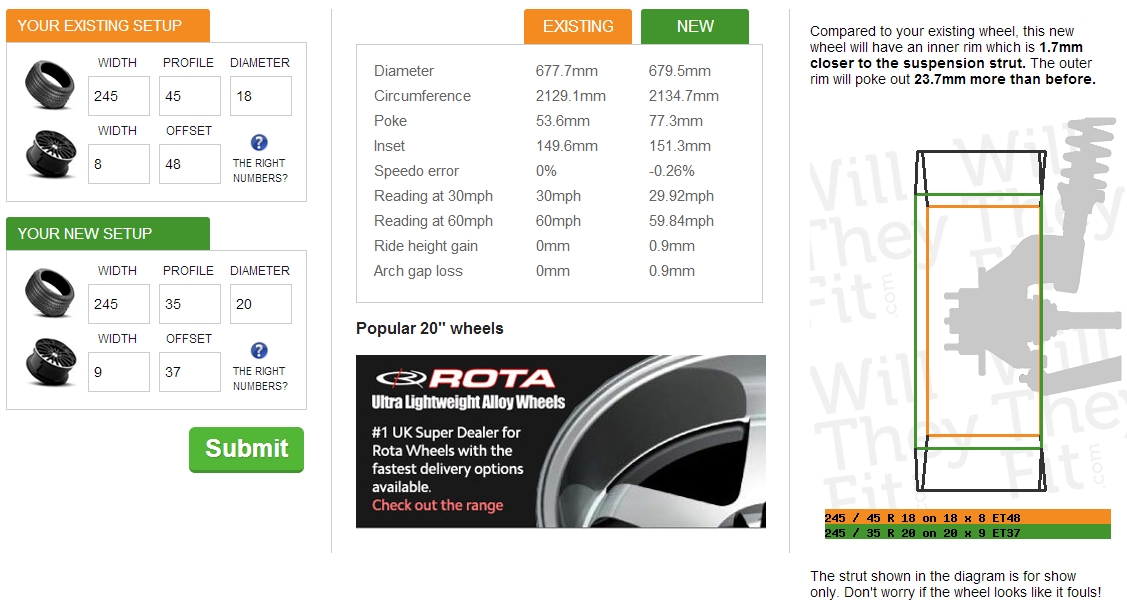Click the new setup tyre icon
The height and width of the screenshot is (610, 1127).
tap(50, 293)
